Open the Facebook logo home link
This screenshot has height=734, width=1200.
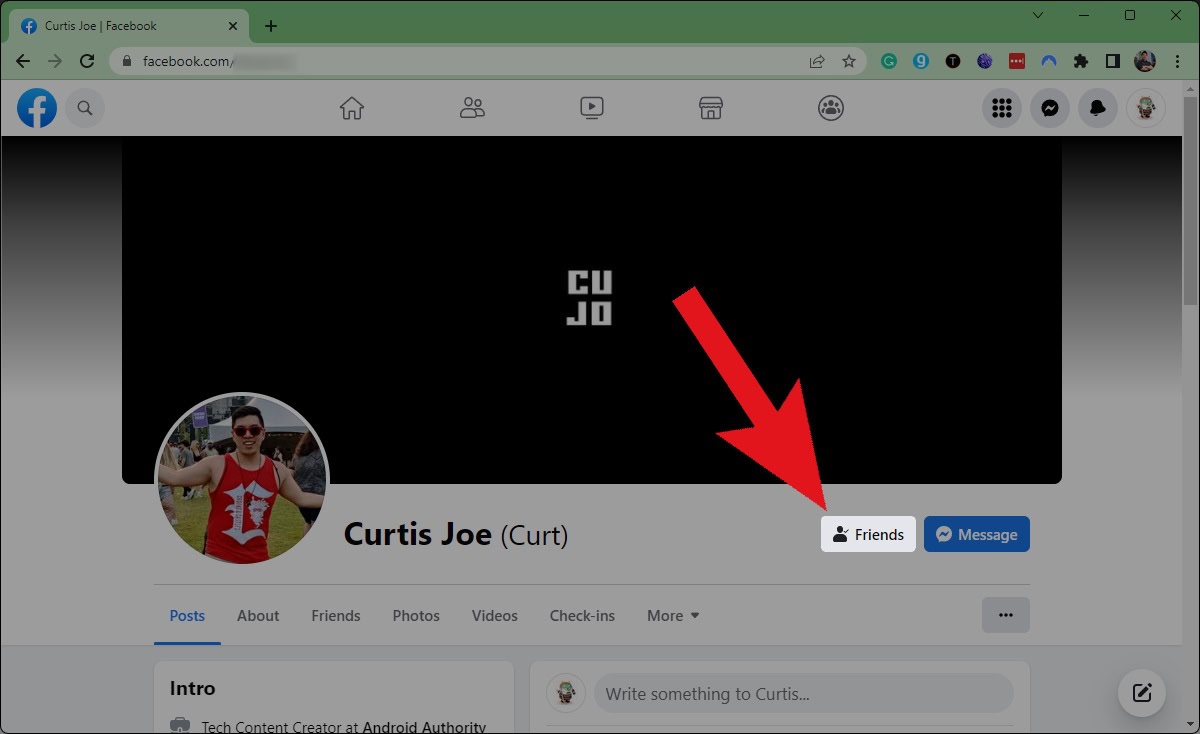(37, 108)
